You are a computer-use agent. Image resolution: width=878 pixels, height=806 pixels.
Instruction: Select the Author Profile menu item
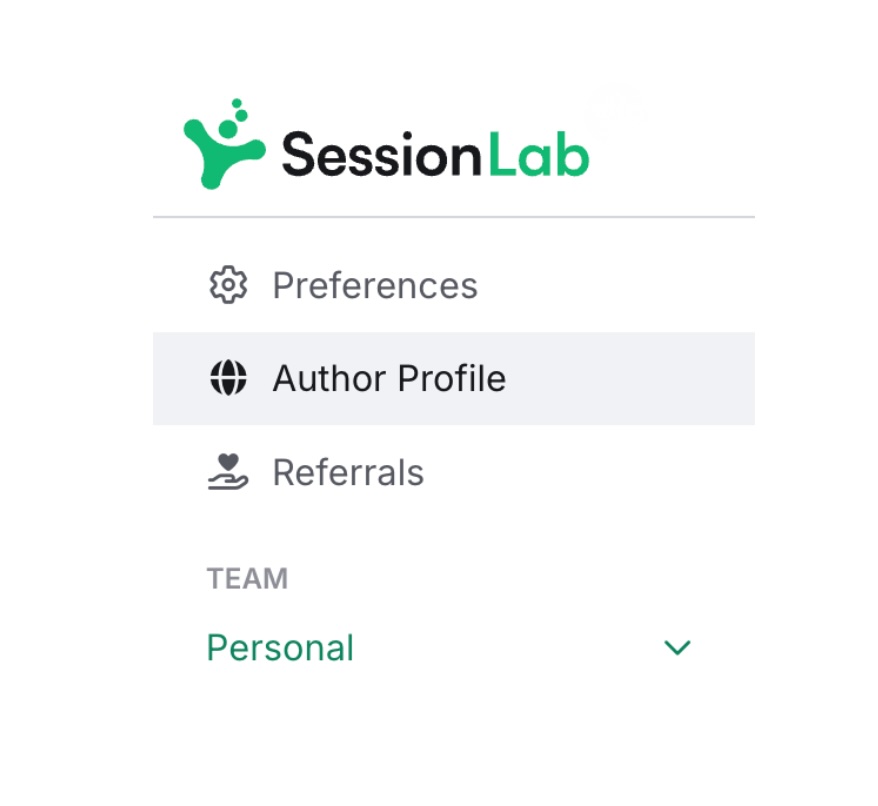coord(388,379)
